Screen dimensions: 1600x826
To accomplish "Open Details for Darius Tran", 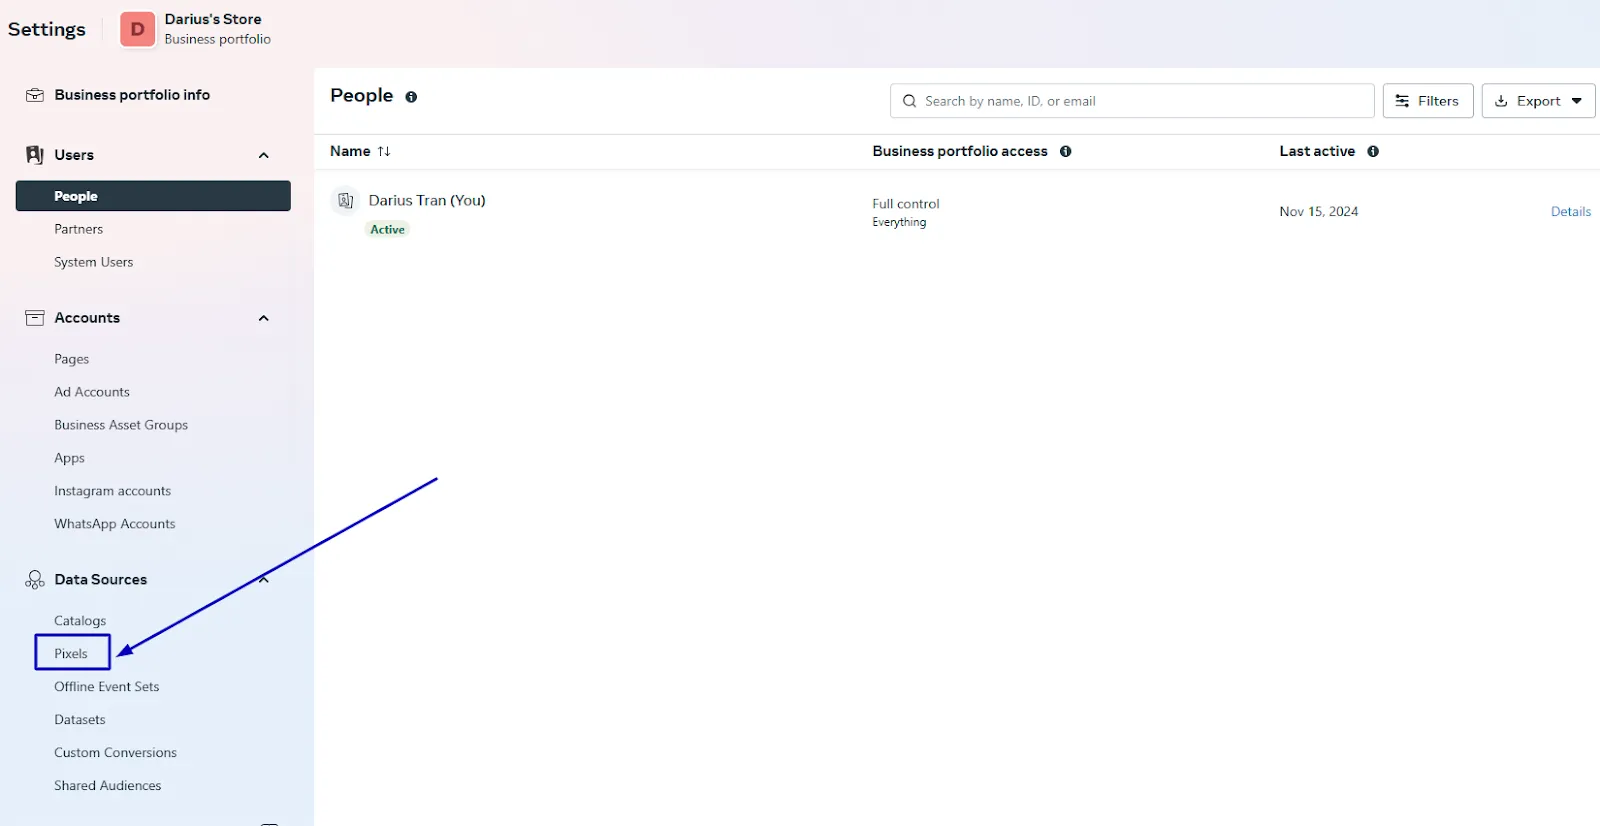I will 1570,211.
